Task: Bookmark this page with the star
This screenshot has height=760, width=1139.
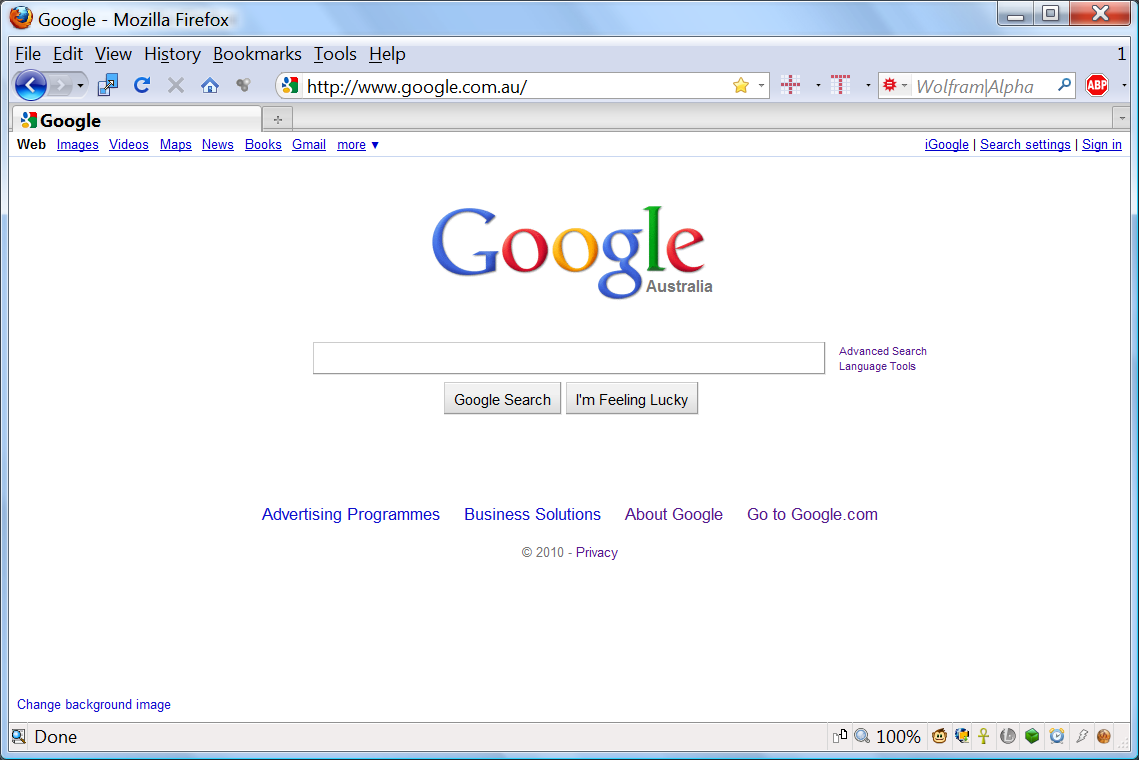Action: click(741, 86)
